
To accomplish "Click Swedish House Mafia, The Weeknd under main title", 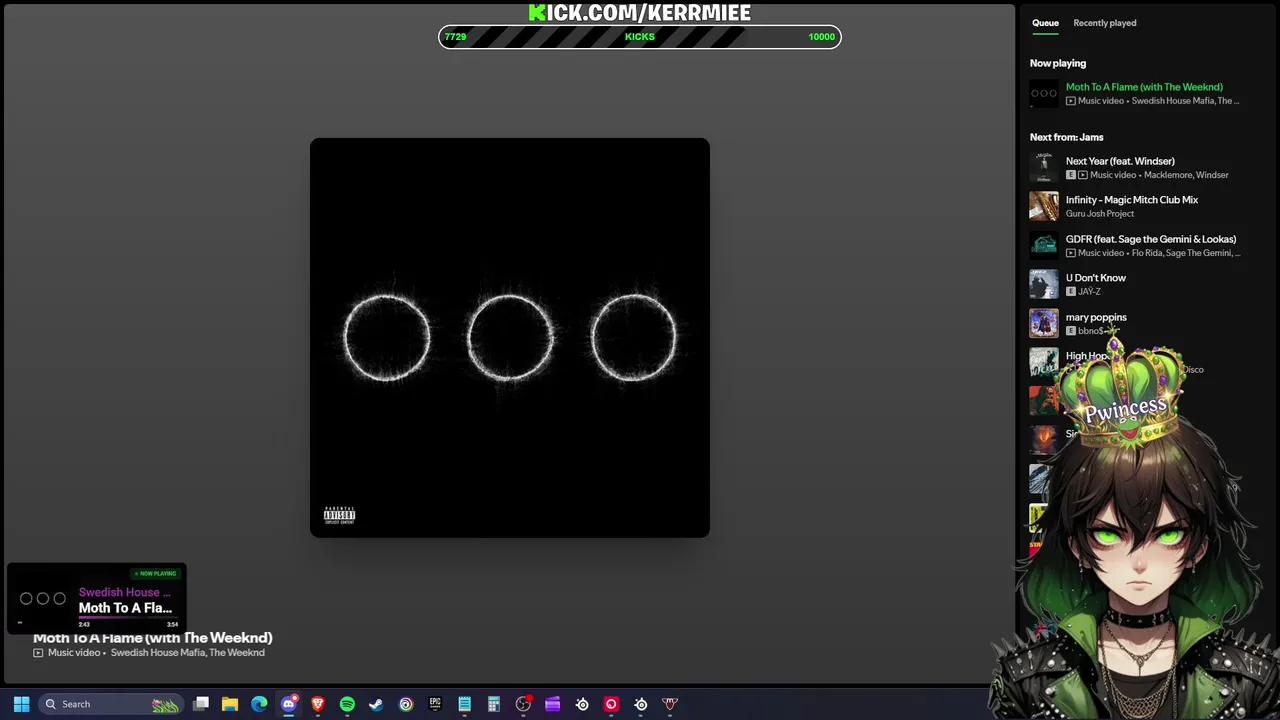I will pos(188,653).
